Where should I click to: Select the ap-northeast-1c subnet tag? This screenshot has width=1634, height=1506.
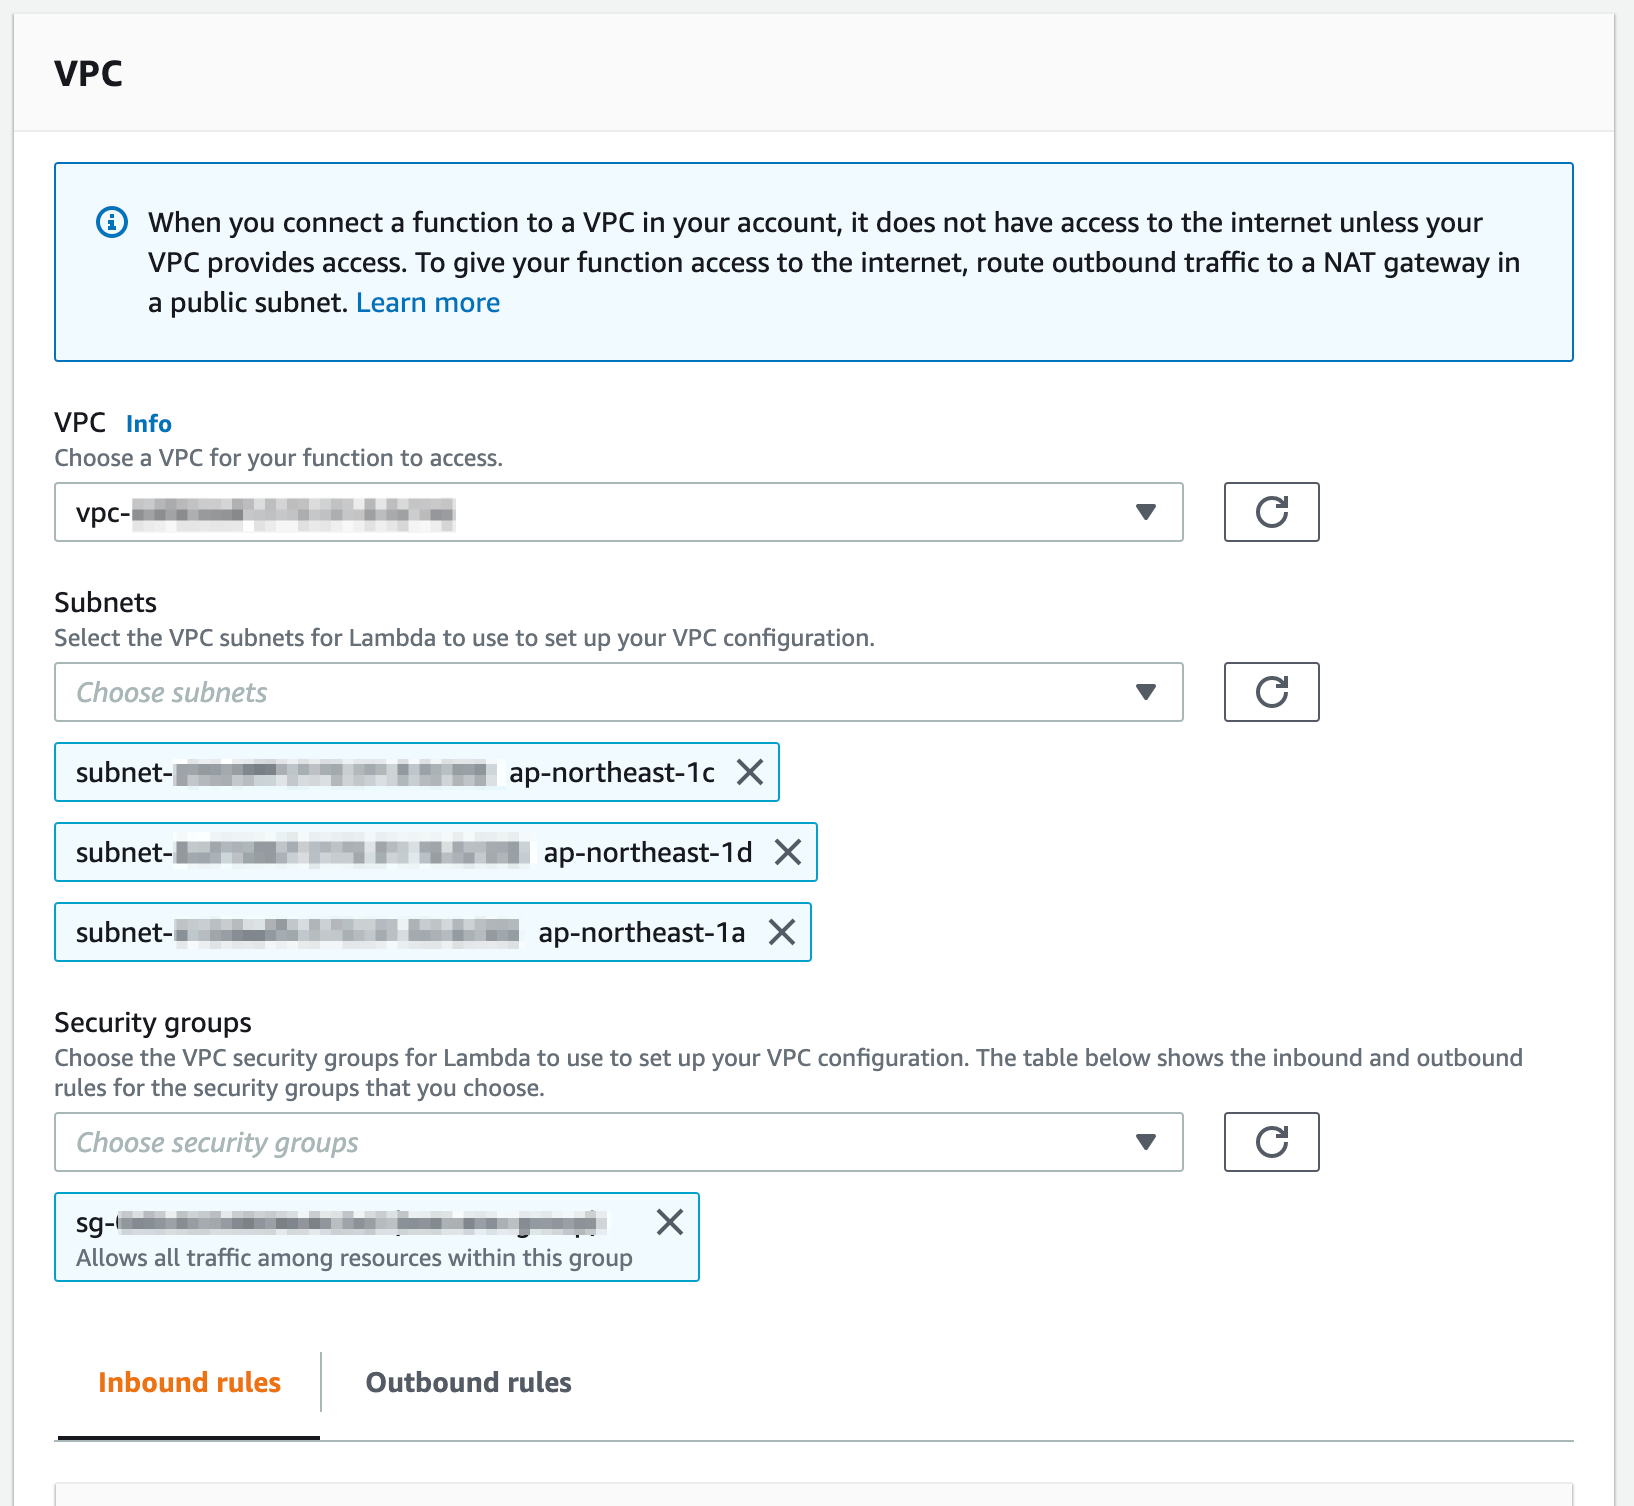(x=611, y=772)
